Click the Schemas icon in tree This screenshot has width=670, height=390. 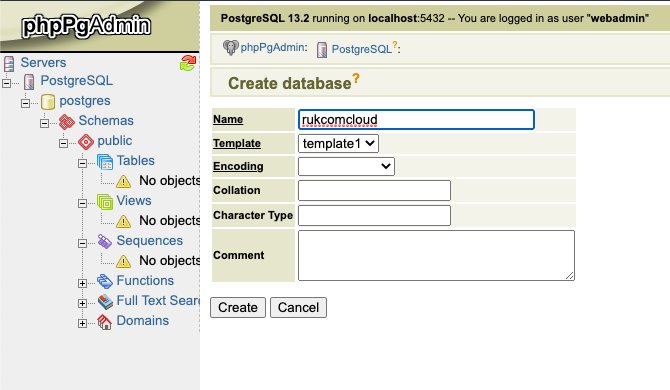[x=67, y=122]
